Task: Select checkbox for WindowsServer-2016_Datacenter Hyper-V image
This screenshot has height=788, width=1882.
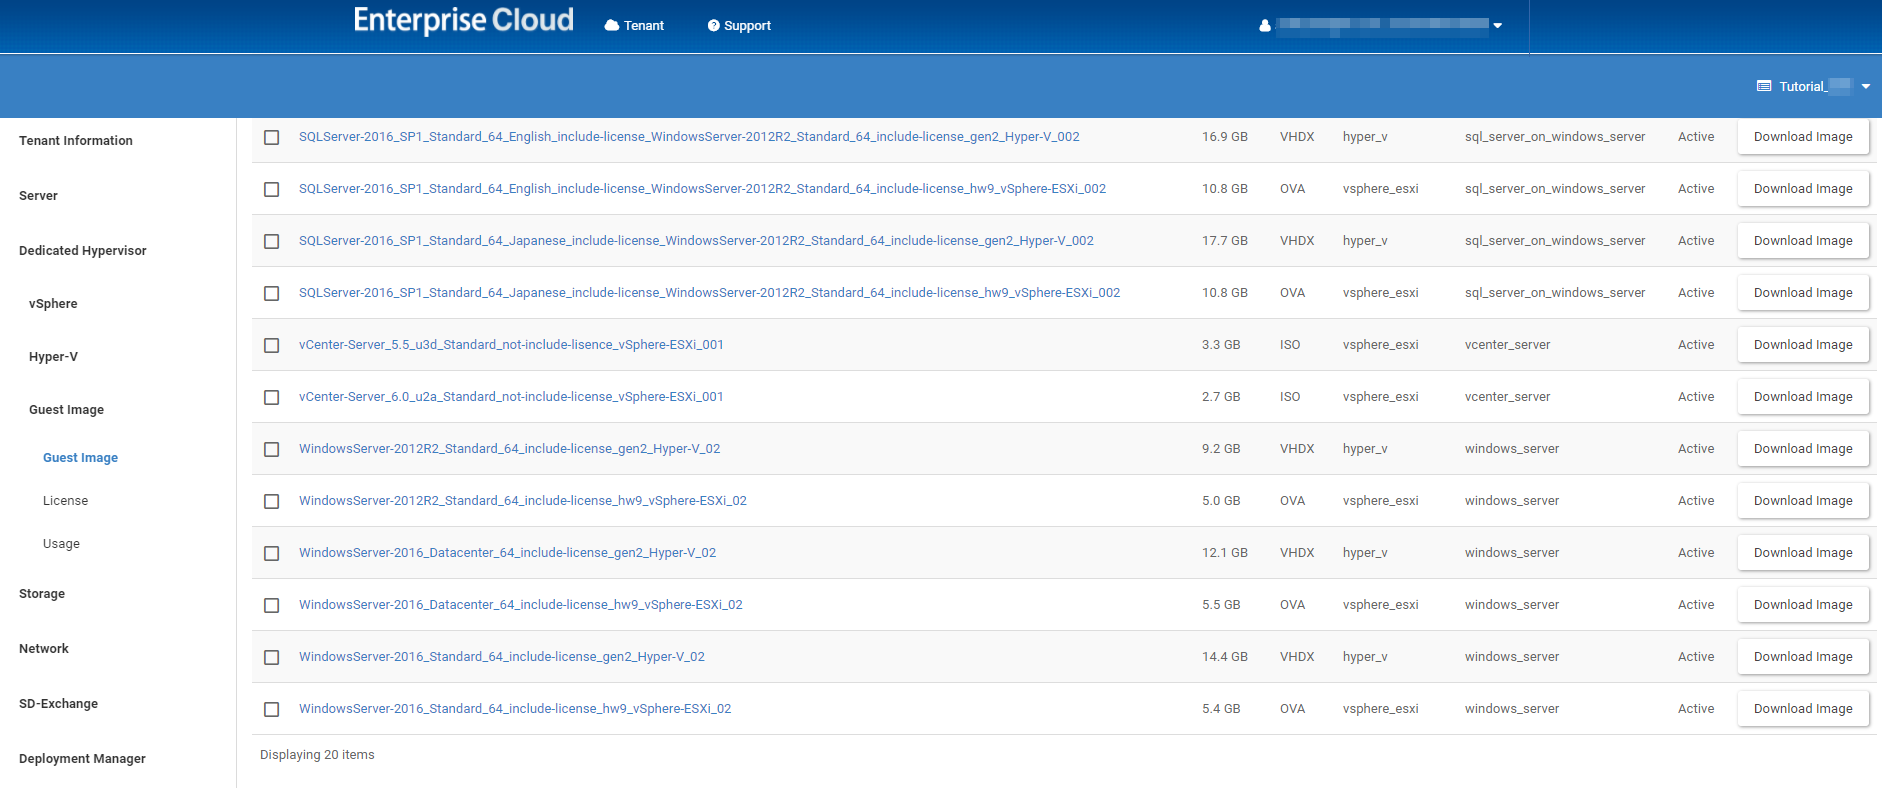Action: point(271,553)
